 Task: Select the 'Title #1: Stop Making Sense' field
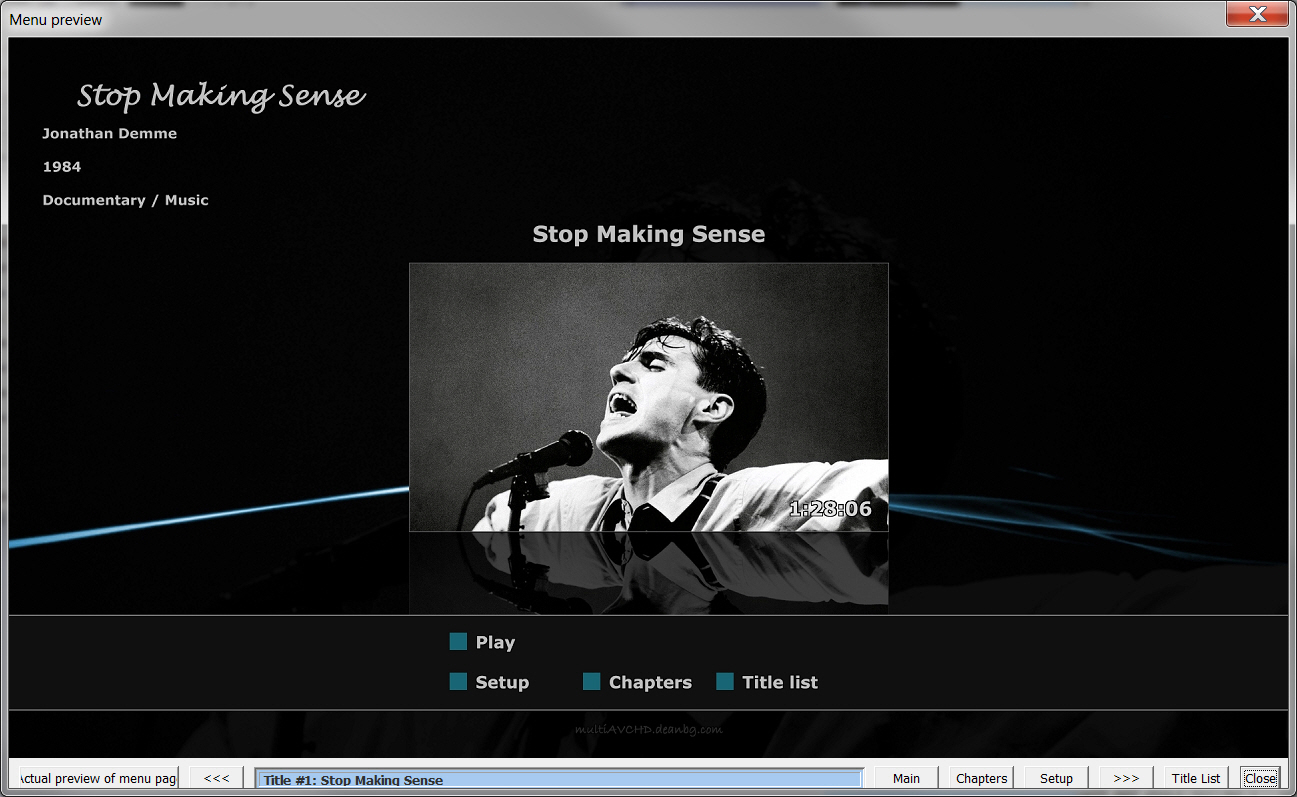coord(559,779)
